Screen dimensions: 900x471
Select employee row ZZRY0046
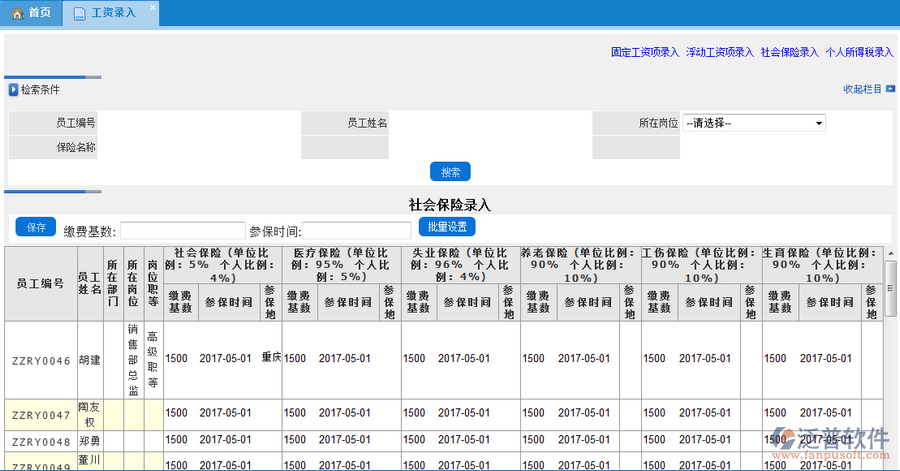[x=41, y=360]
